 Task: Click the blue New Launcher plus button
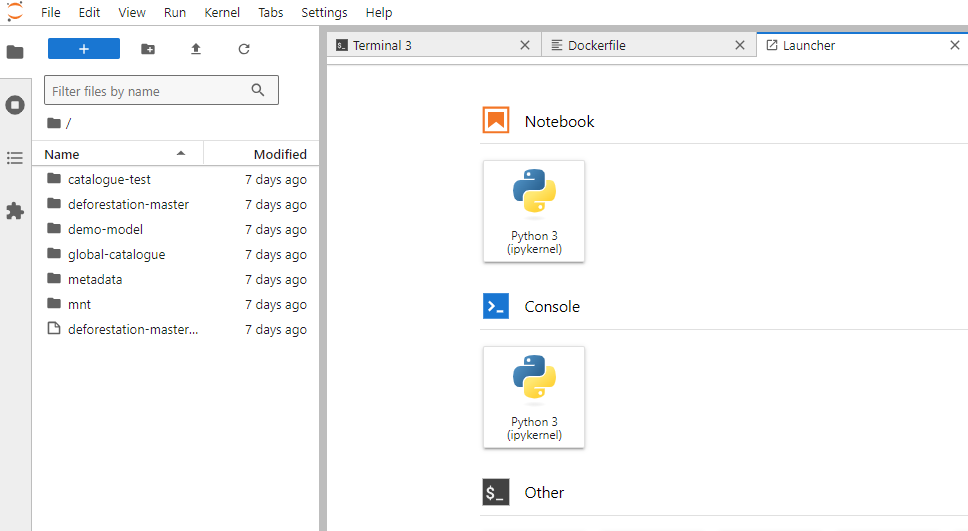pyautogui.click(x=84, y=49)
